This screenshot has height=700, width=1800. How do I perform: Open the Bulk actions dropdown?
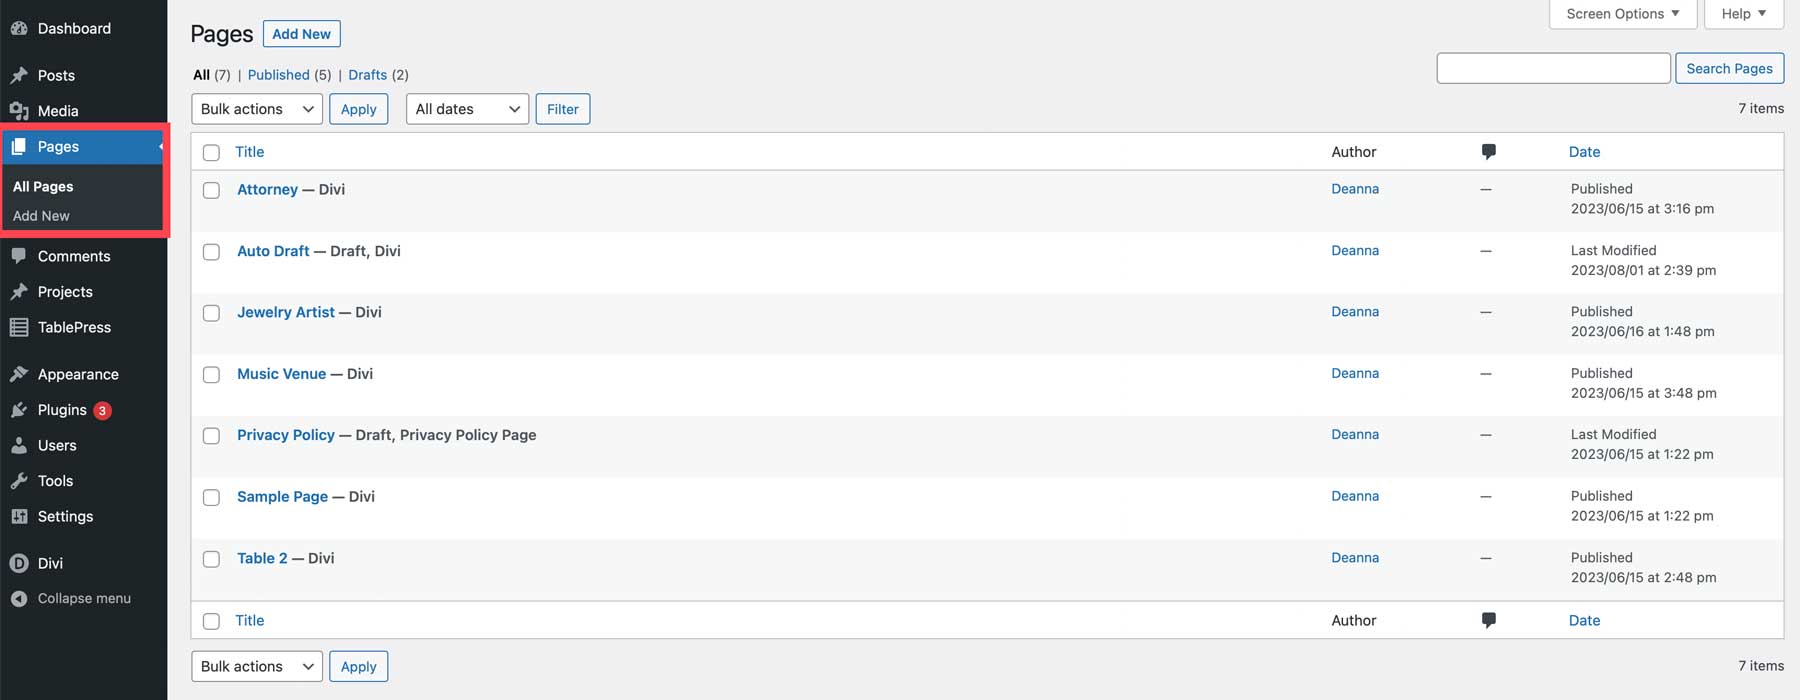[256, 108]
